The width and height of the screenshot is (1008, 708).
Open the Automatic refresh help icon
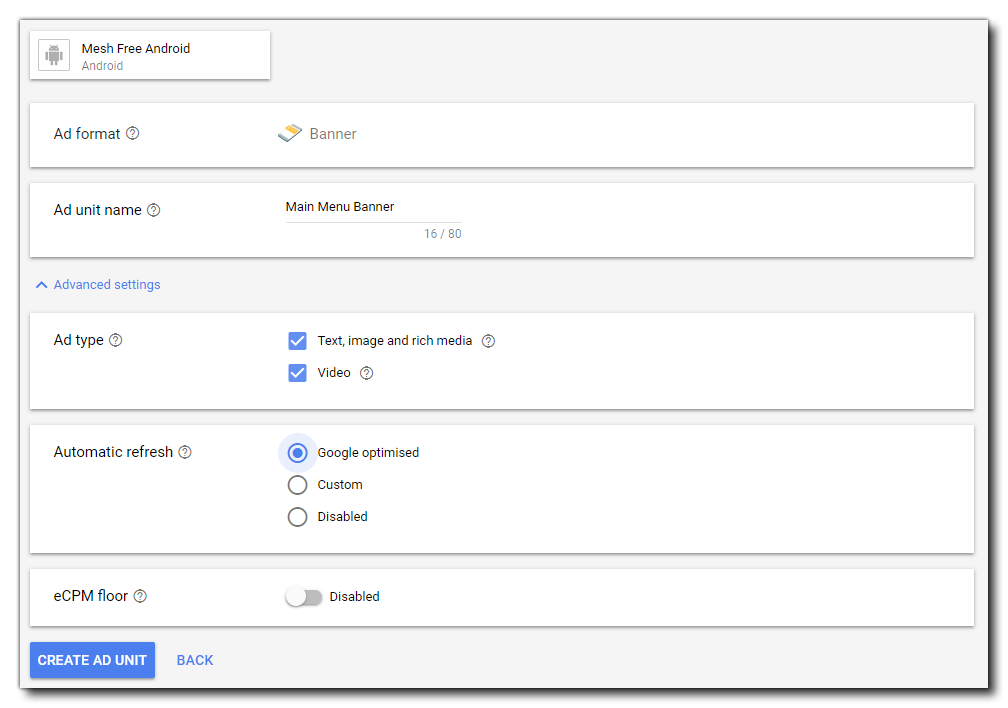point(185,452)
